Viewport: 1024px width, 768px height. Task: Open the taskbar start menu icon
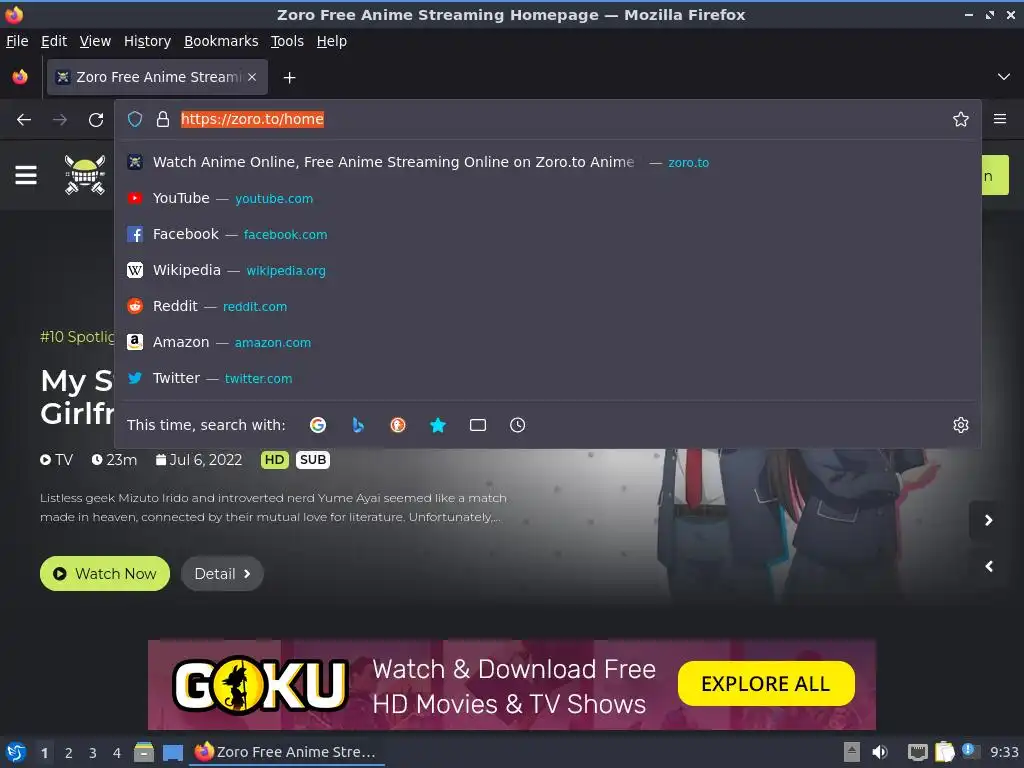coord(16,752)
